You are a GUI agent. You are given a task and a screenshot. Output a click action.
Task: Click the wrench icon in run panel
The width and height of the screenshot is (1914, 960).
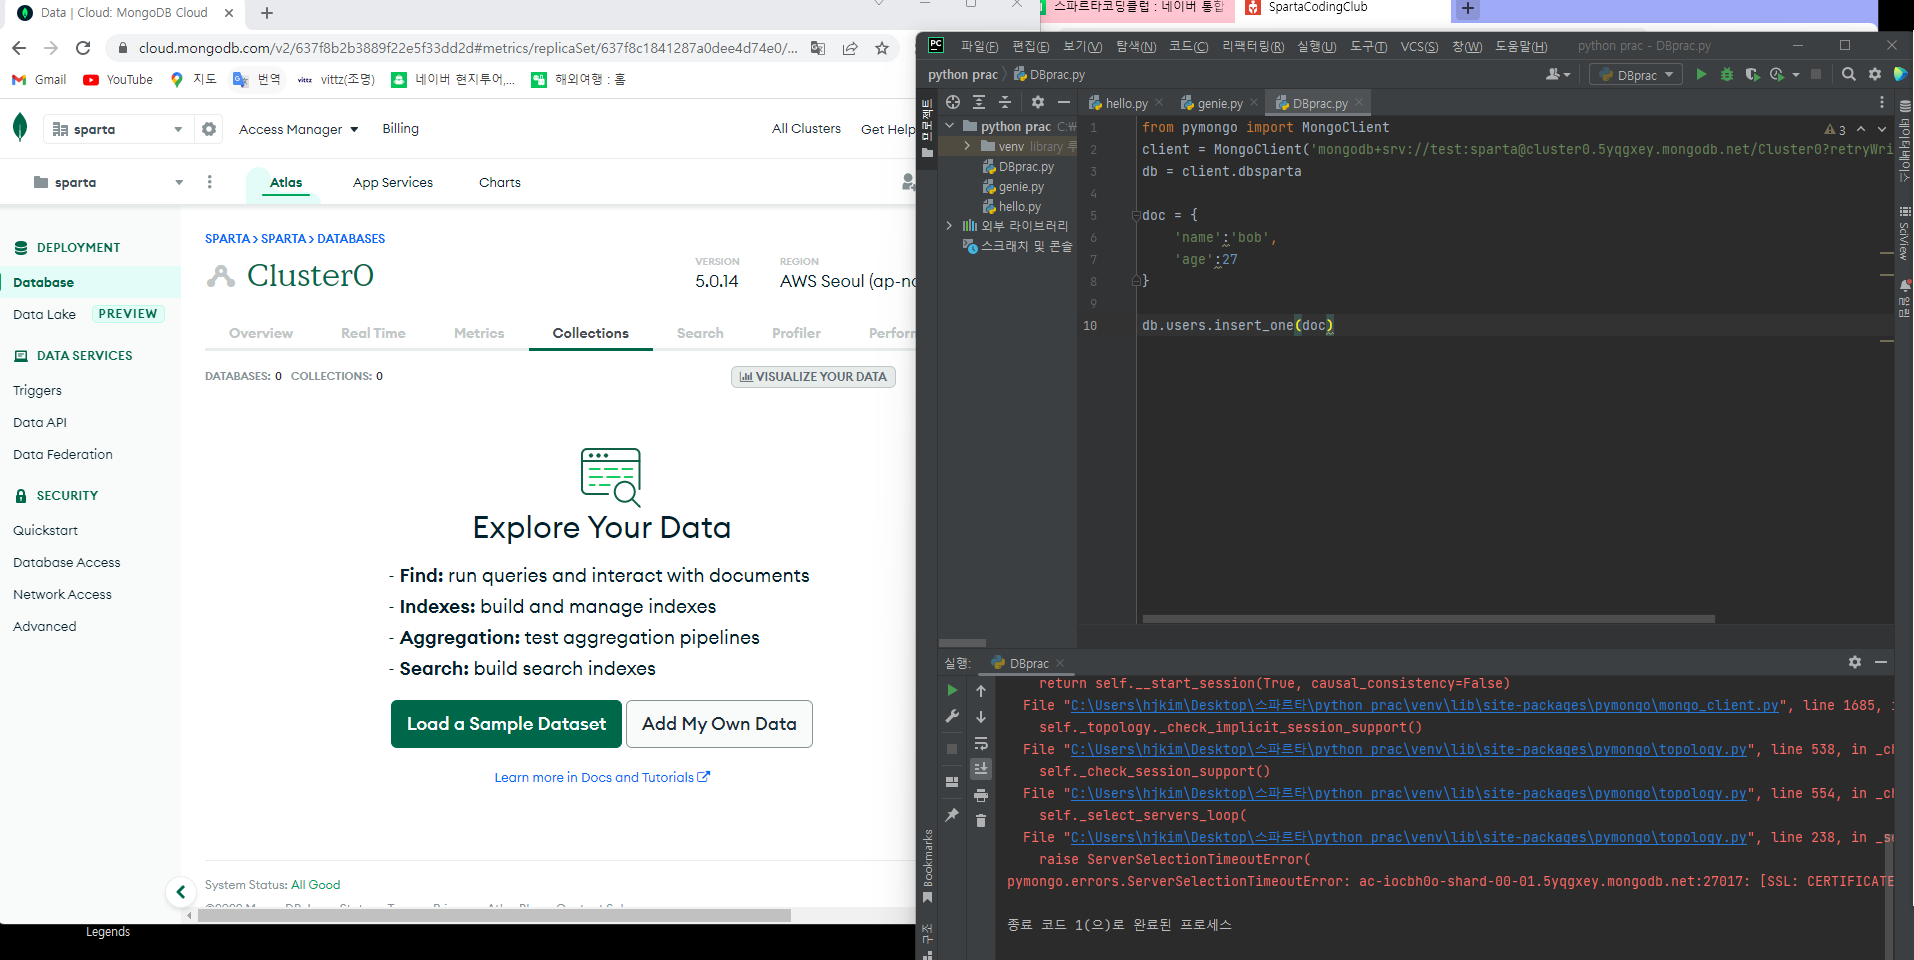click(952, 716)
